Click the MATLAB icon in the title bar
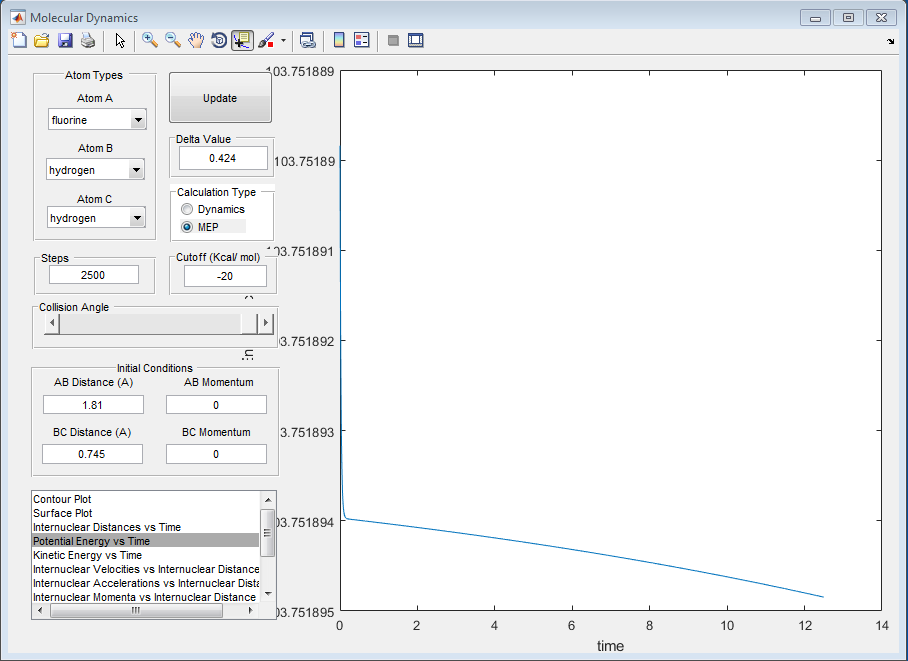The height and width of the screenshot is (661, 908). [x=17, y=17]
